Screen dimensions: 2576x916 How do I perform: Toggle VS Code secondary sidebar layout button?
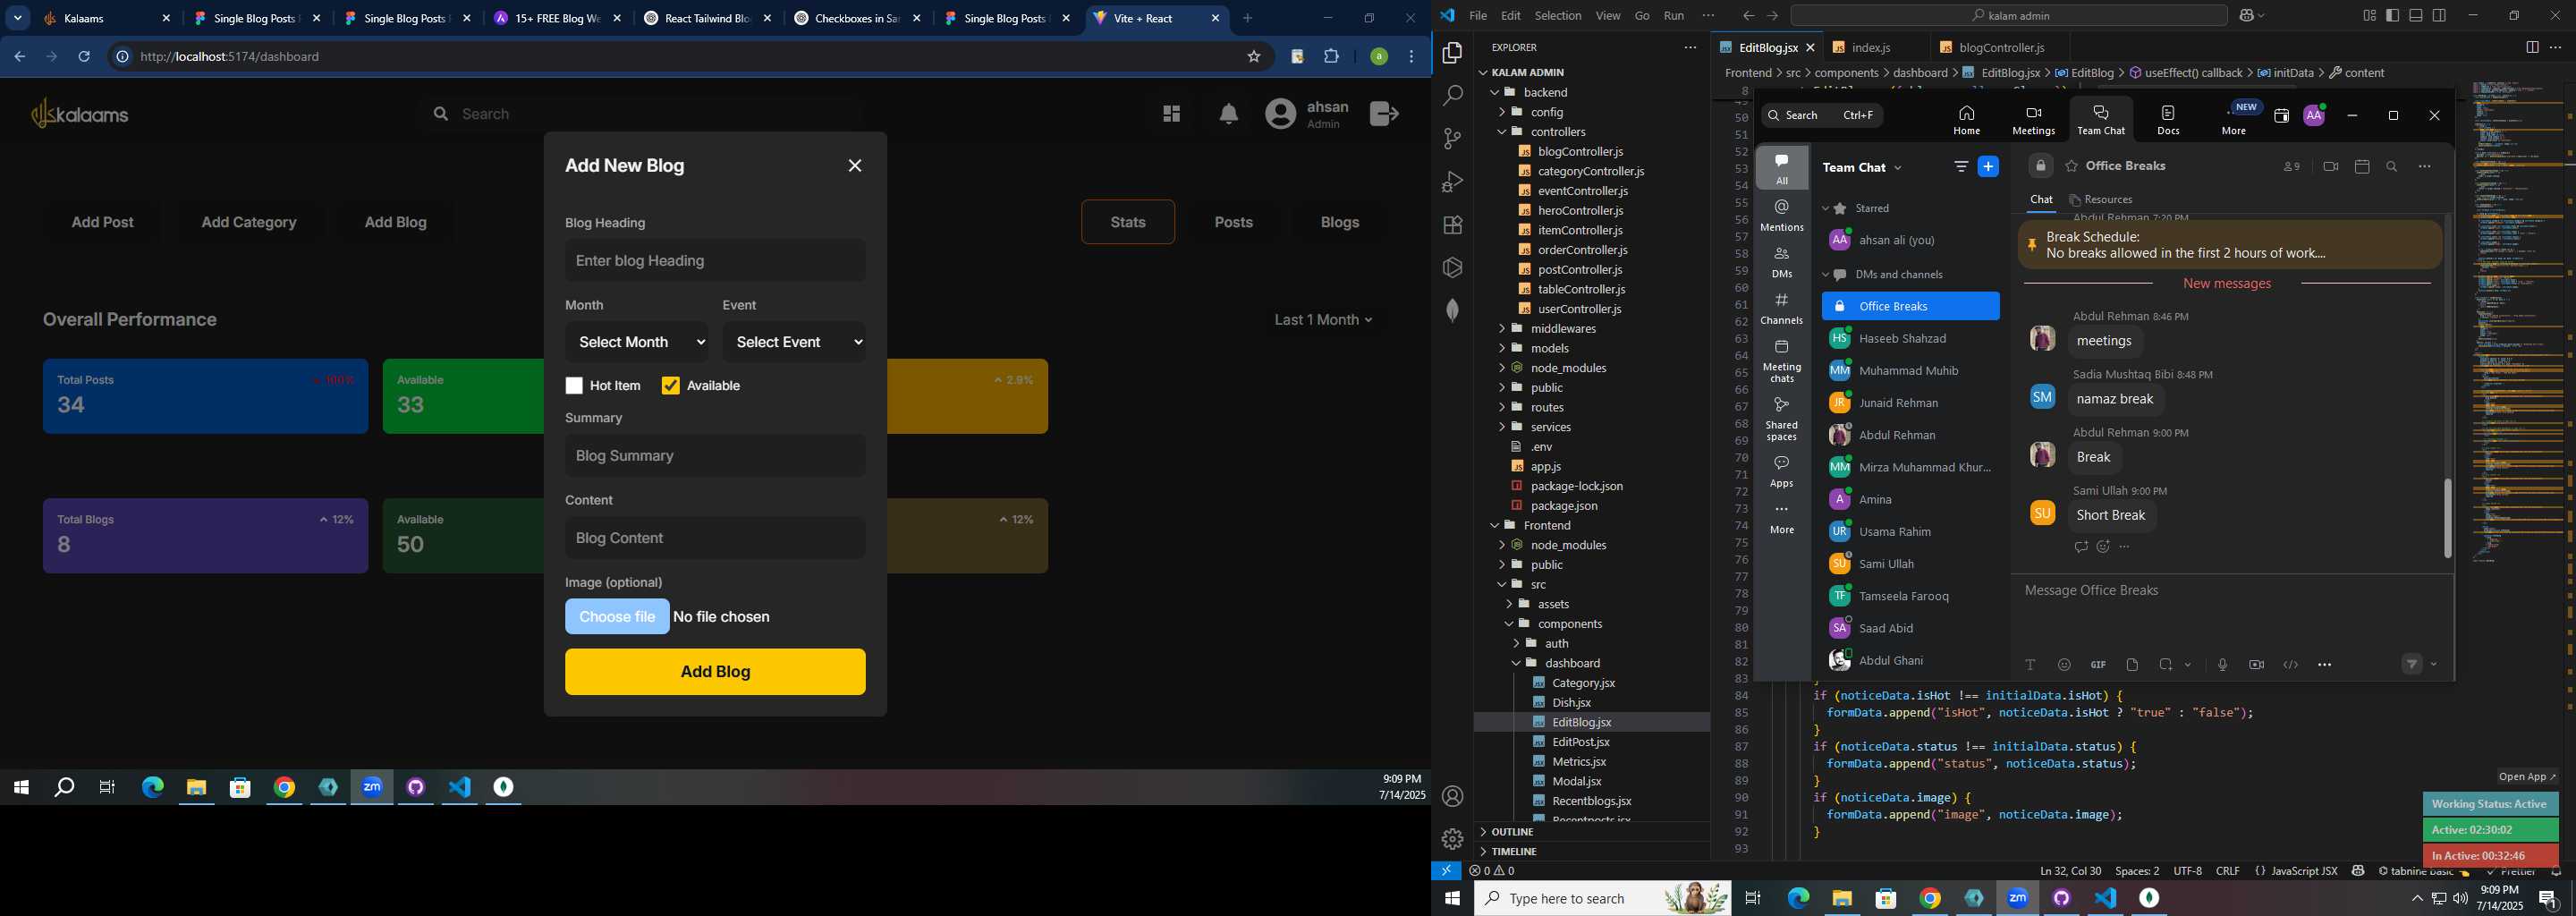2439,16
